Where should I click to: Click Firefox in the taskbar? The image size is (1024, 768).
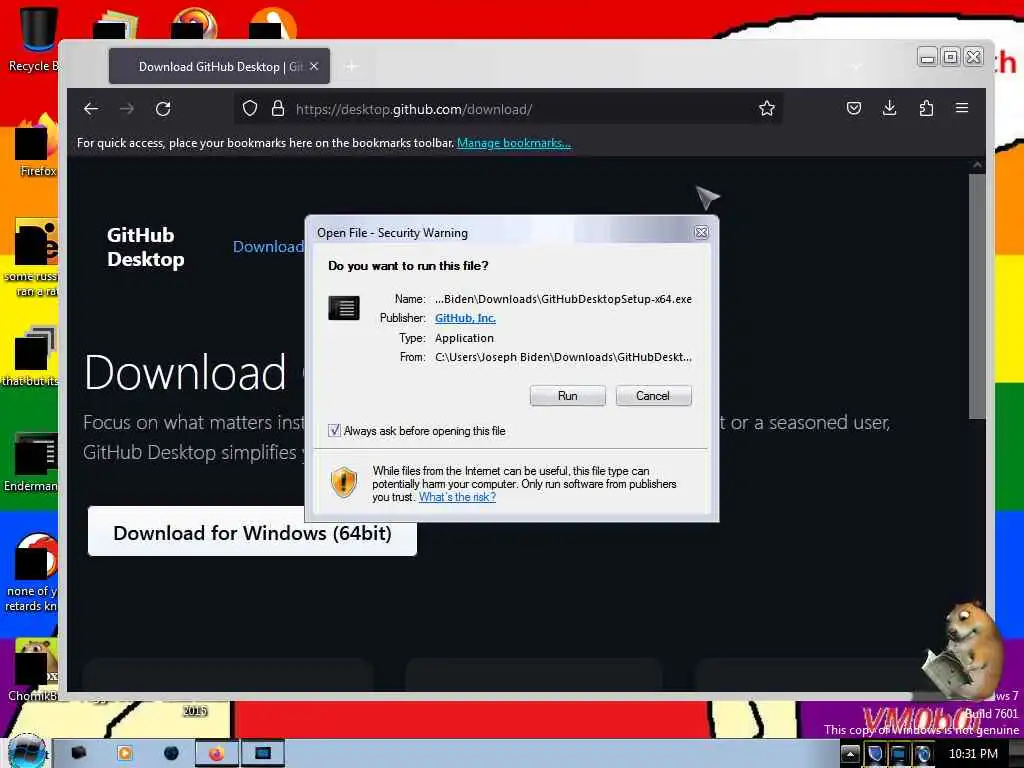pos(216,754)
